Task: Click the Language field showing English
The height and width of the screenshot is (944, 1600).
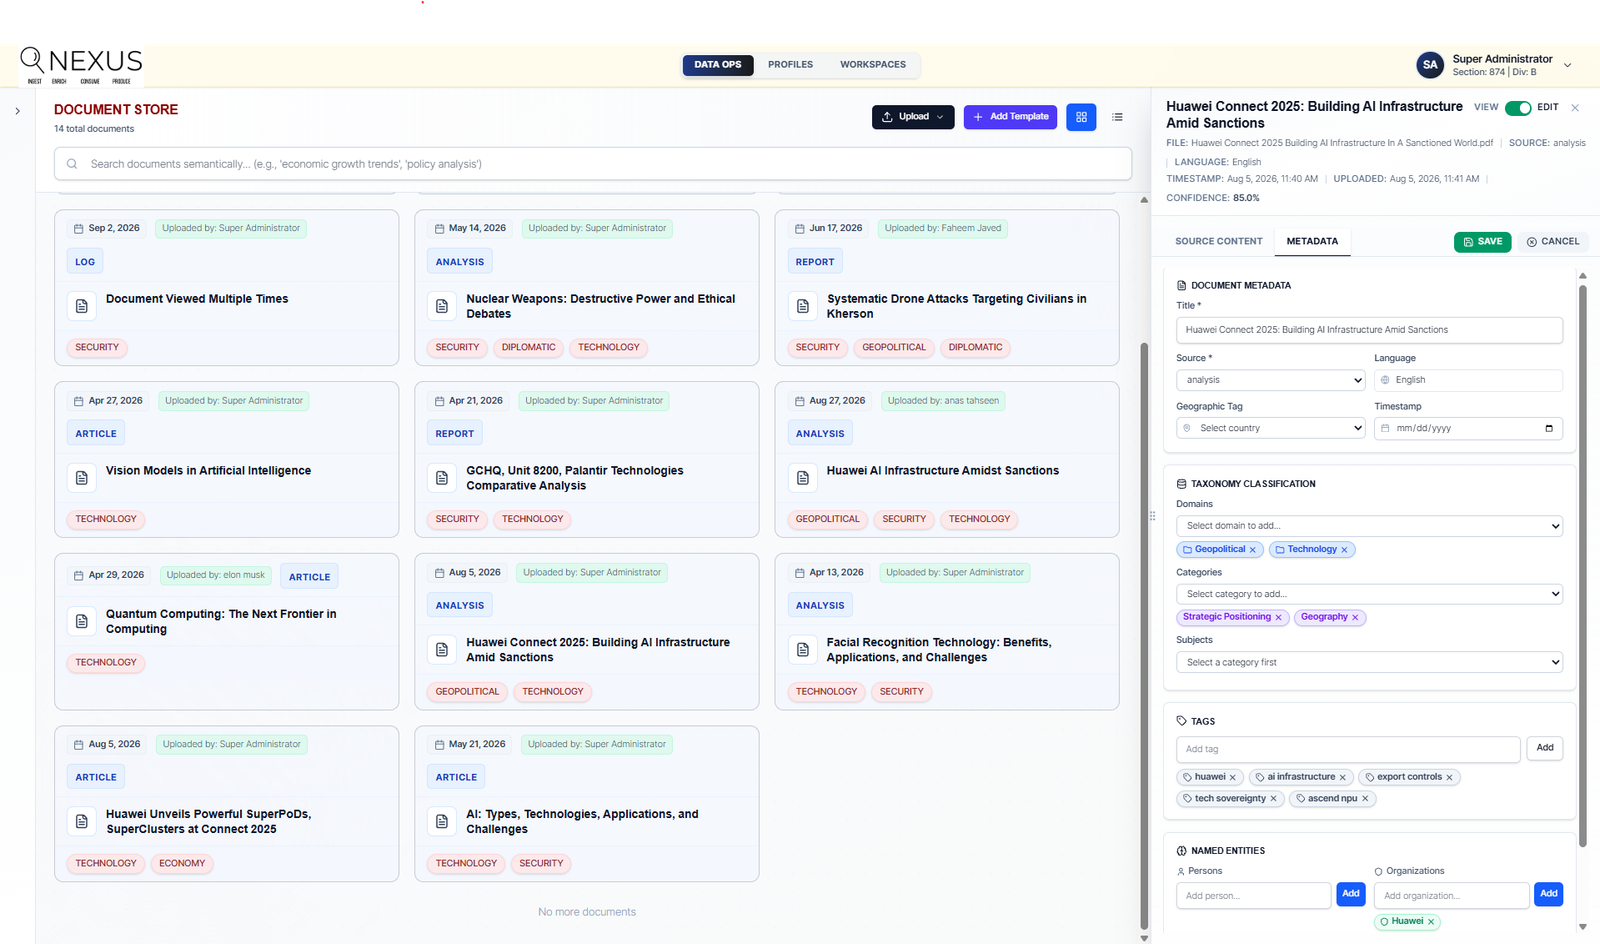Action: pos(1468,380)
